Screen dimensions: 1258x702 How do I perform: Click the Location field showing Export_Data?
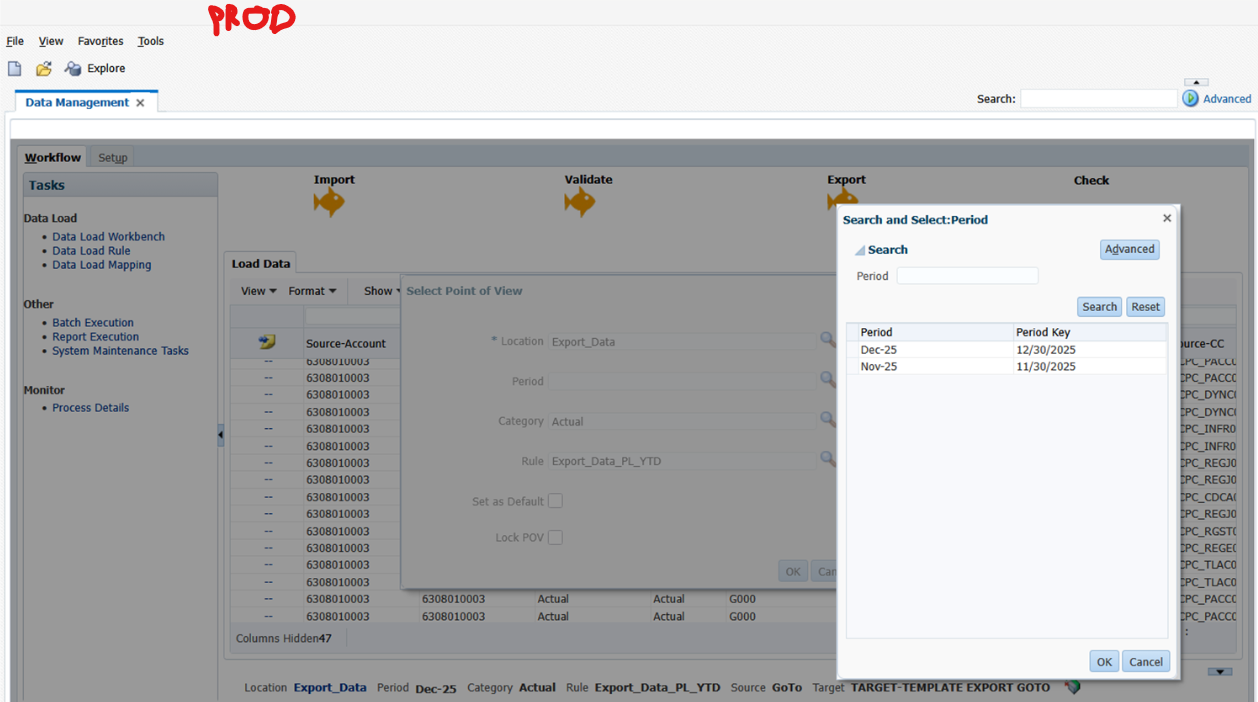(683, 341)
